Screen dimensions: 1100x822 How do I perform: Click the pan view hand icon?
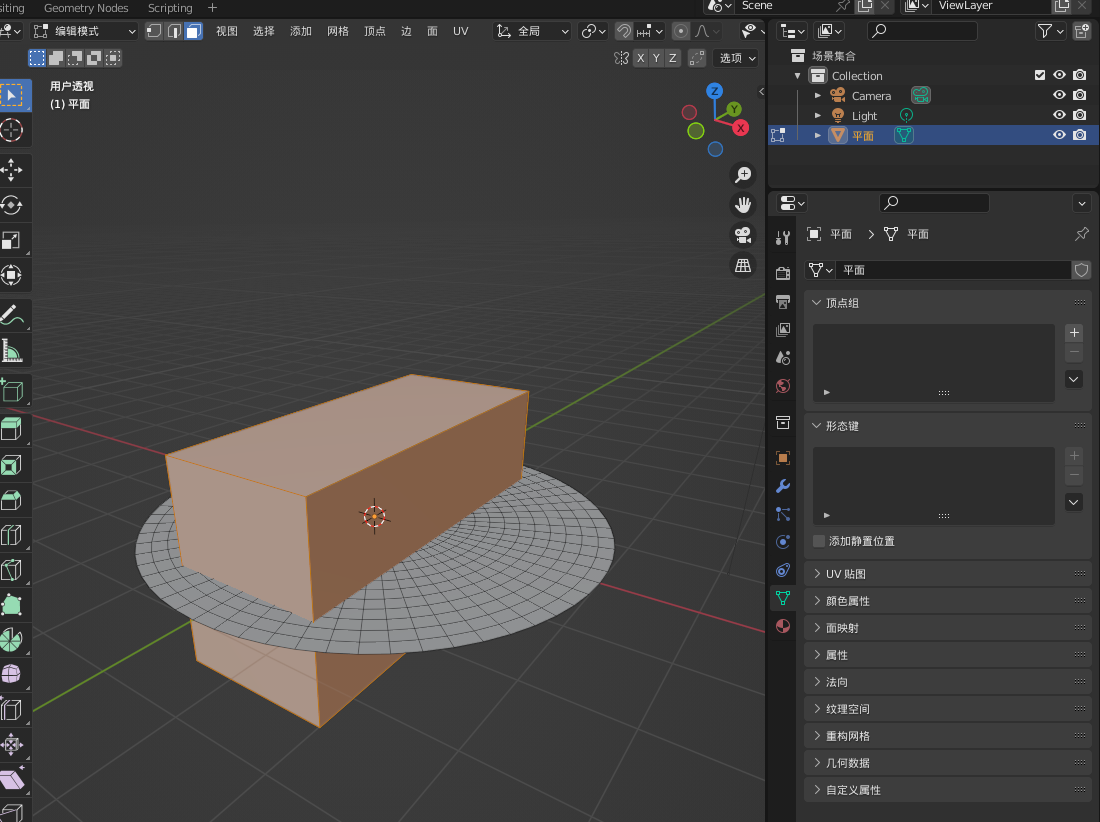[x=743, y=205]
